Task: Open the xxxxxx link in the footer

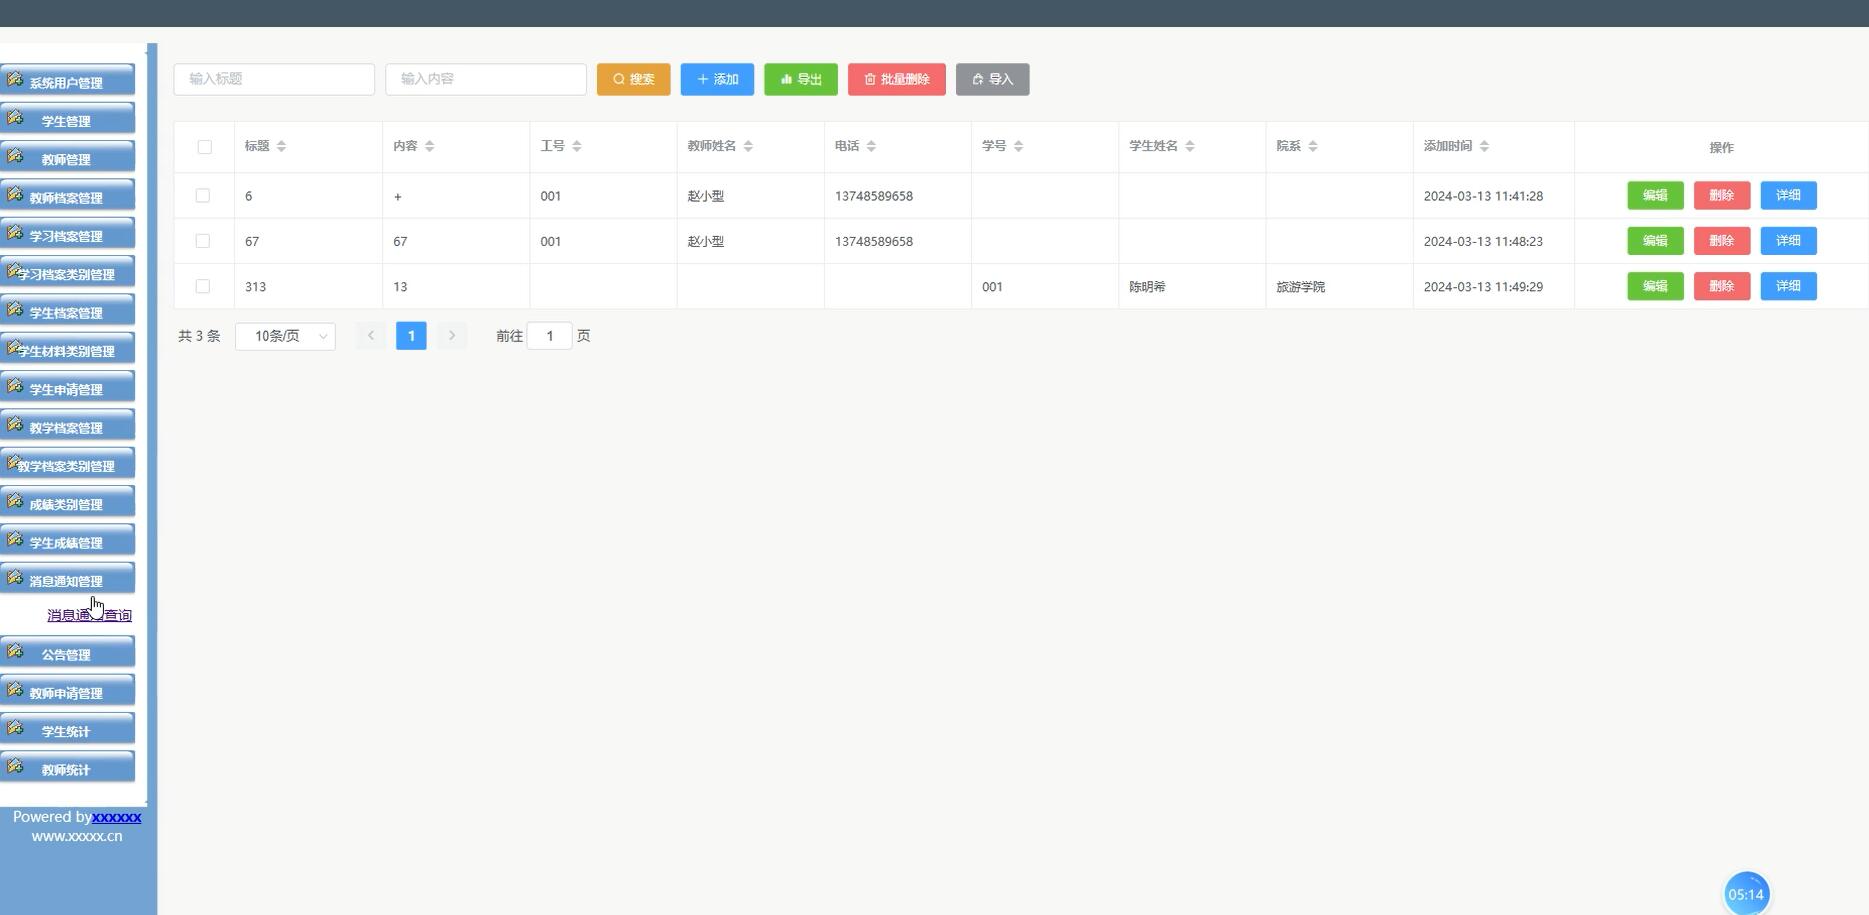Action: pos(117,817)
